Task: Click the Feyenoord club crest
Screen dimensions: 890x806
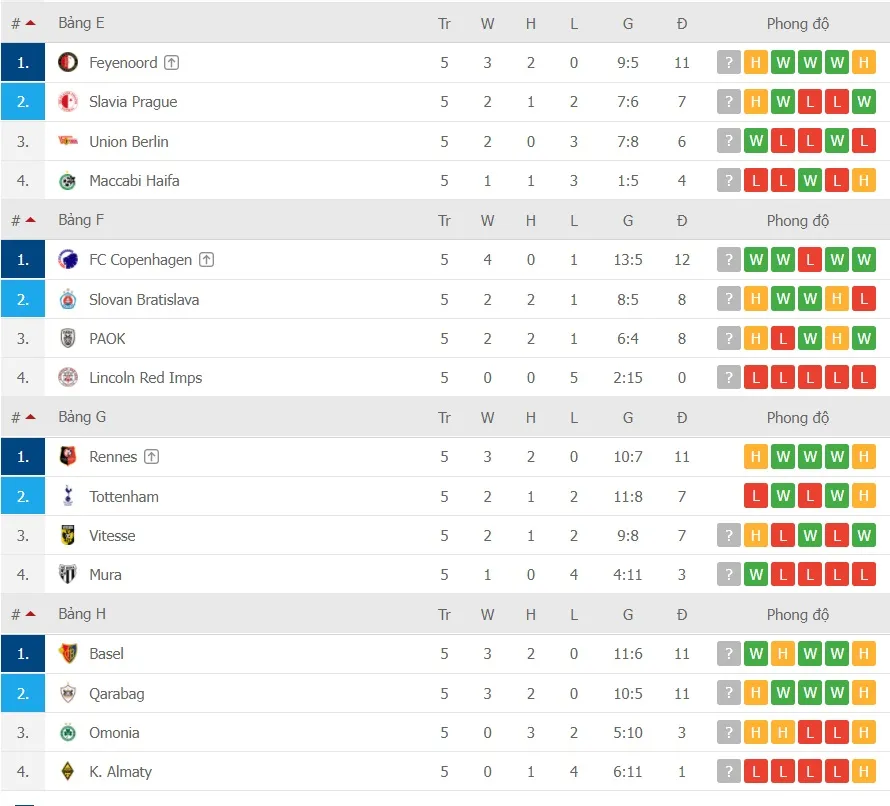Action: (x=66, y=62)
